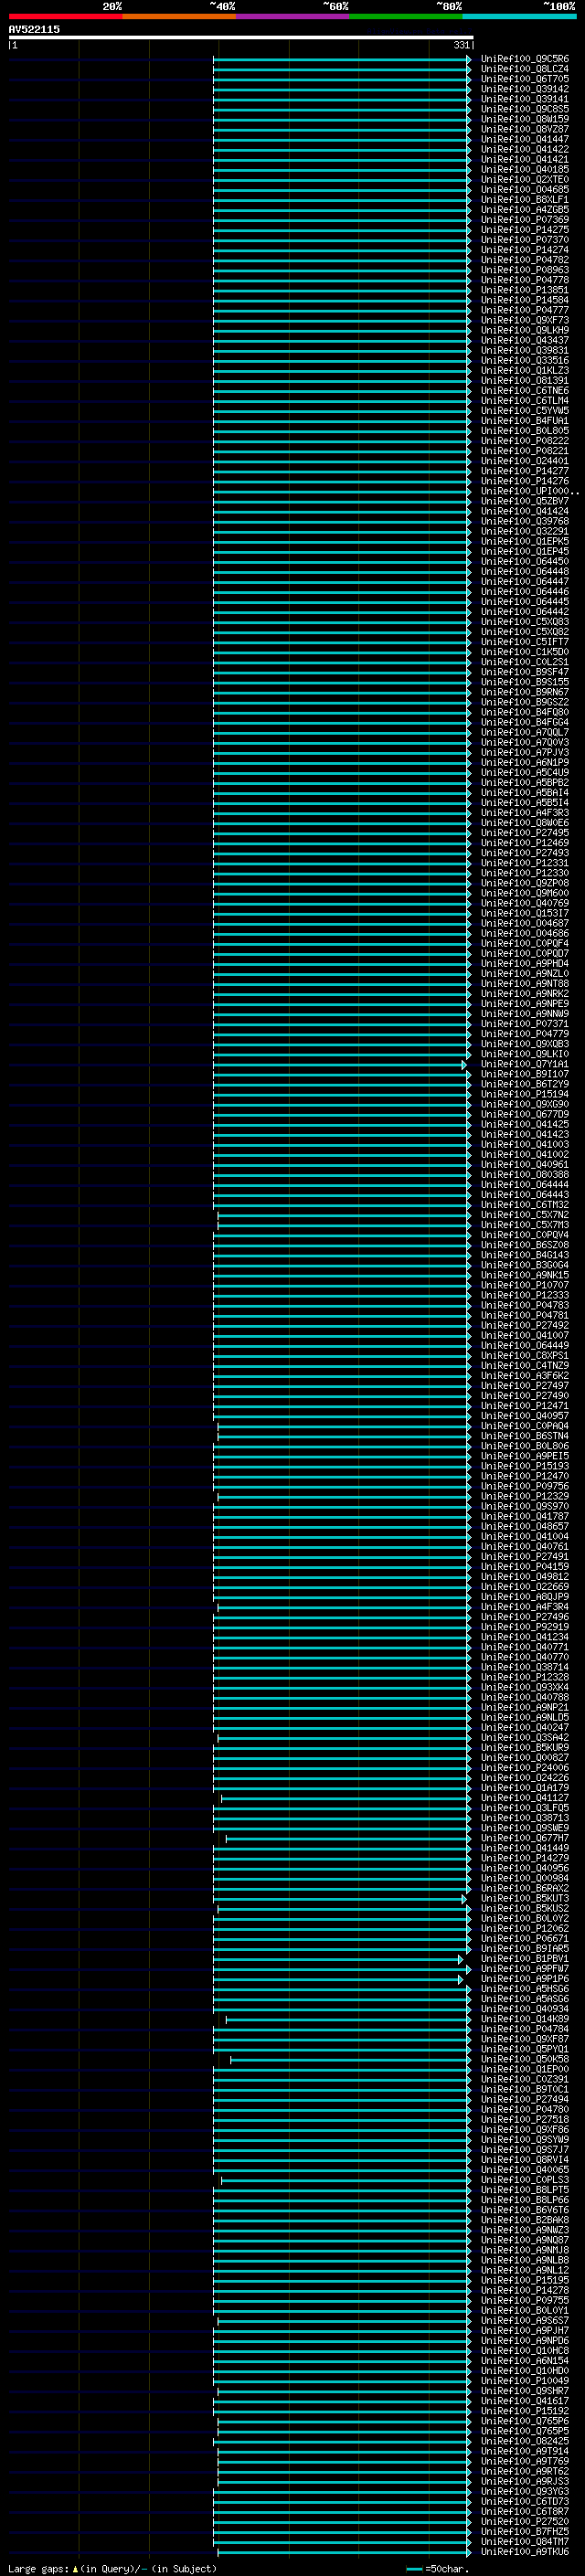
Task: Select hit UniRef100_Q5ZBV7
Action: pyautogui.click(x=524, y=502)
